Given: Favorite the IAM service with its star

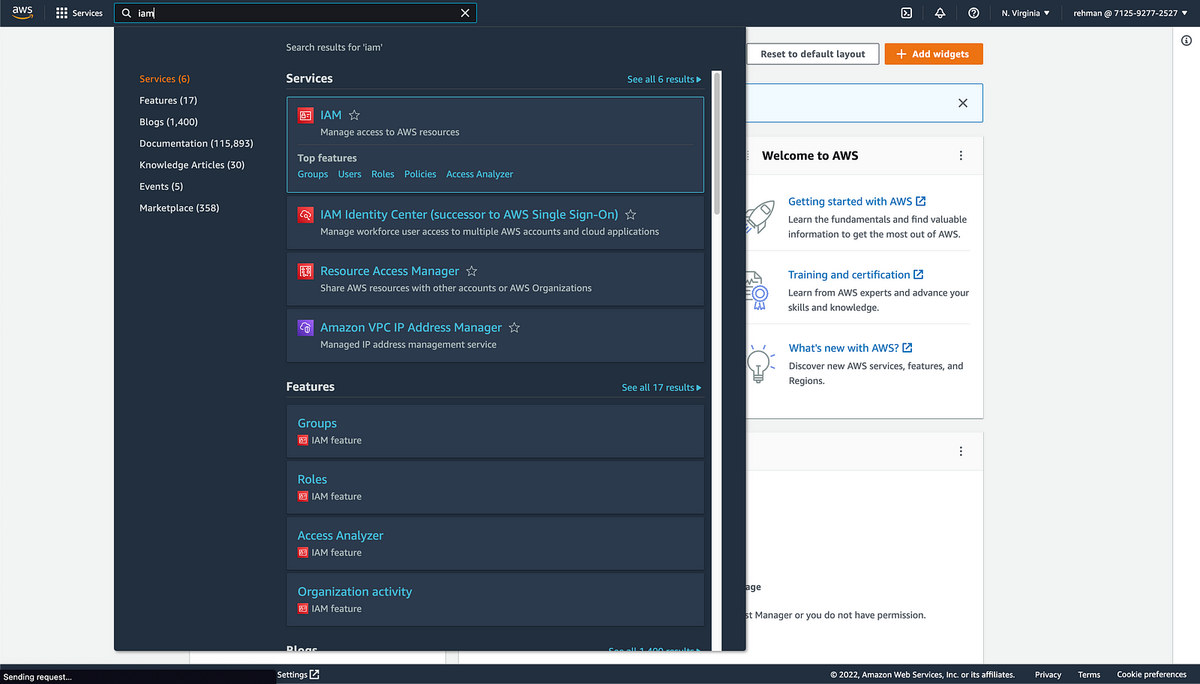Looking at the screenshot, I should click(x=354, y=115).
